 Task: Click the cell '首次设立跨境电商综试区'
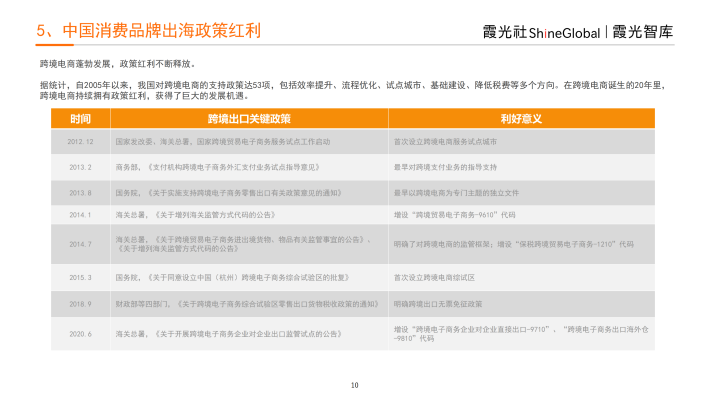coord(521,277)
